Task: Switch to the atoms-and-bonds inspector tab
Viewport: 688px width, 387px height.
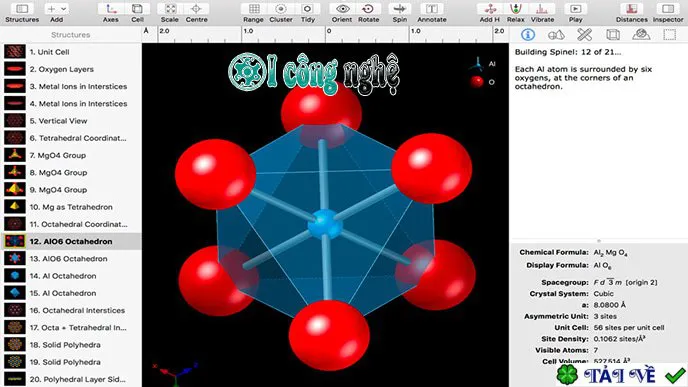Action: coord(556,35)
